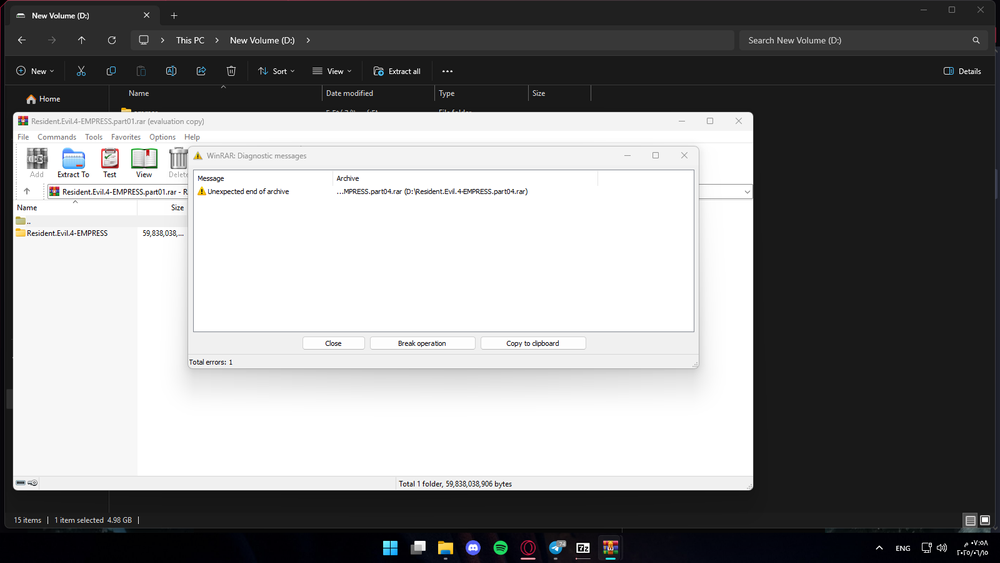Click the Explorer search magnifier icon
This screenshot has height=563, width=1000.
(976, 40)
